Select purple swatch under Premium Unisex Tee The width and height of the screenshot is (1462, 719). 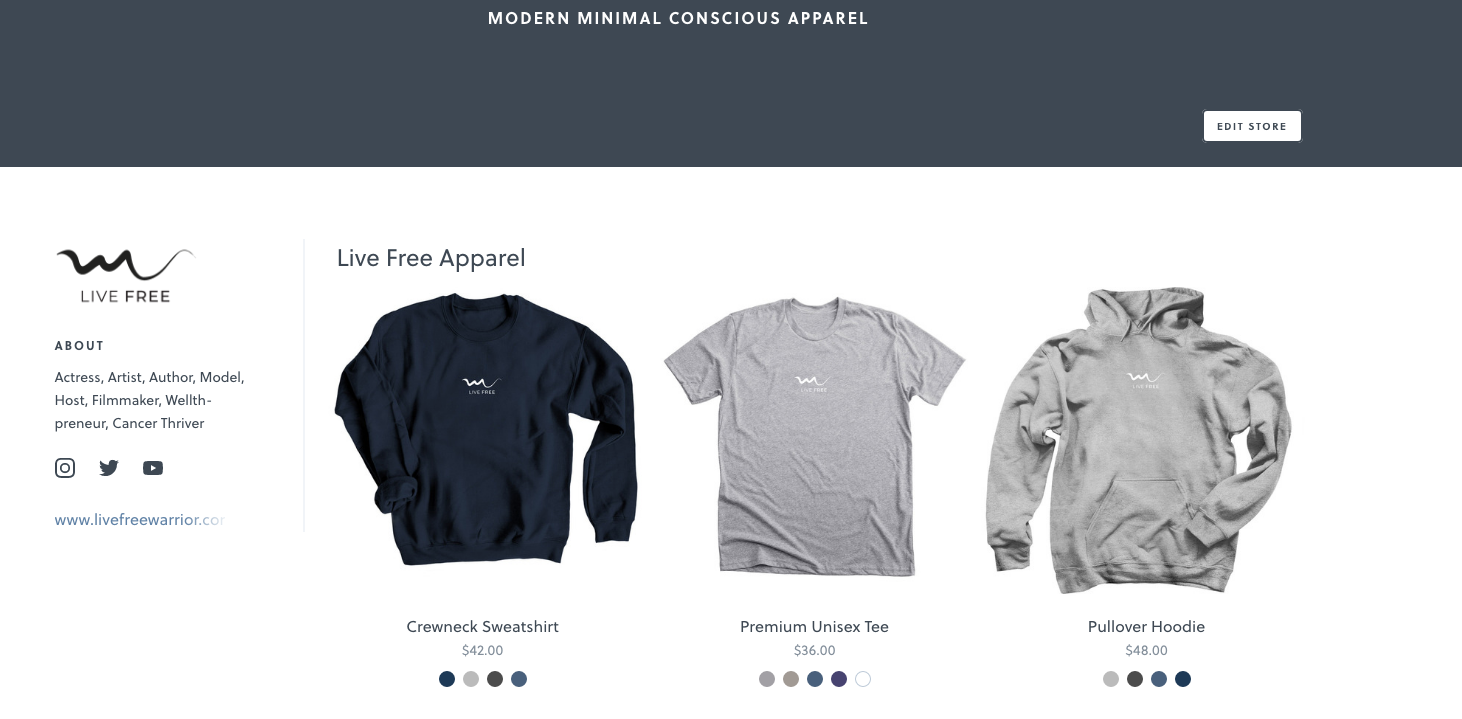(x=839, y=679)
